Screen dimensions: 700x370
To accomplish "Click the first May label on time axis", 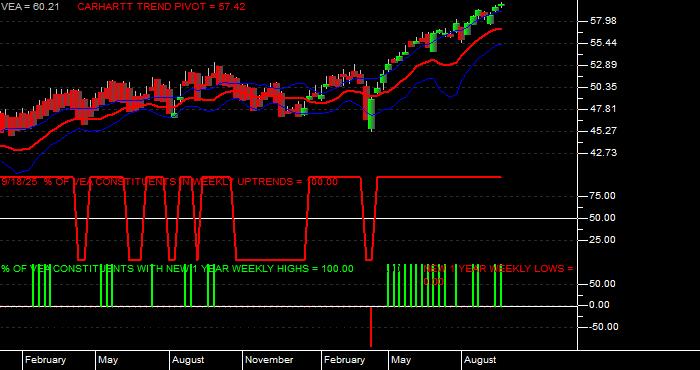I will click(x=108, y=360).
